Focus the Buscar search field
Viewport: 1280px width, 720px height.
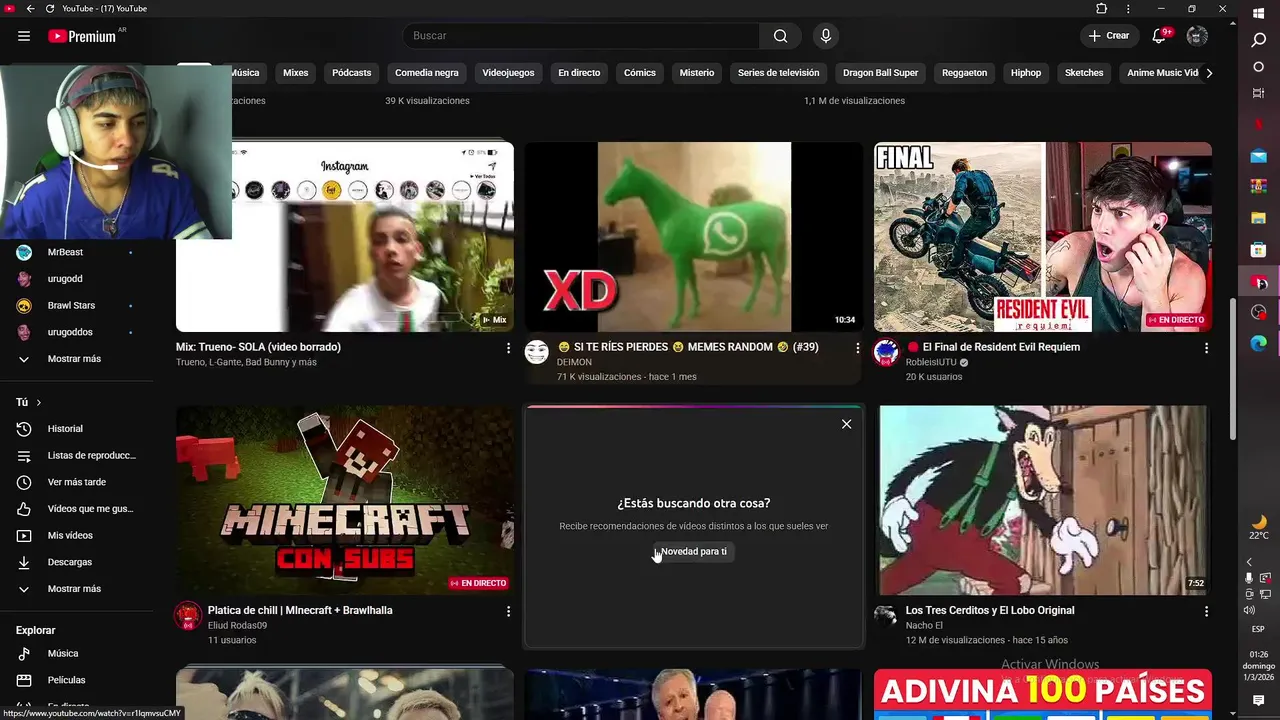pos(581,36)
